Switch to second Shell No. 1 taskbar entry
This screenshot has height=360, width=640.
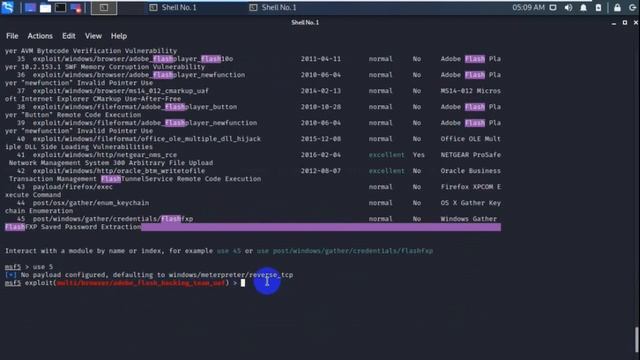(x=273, y=8)
